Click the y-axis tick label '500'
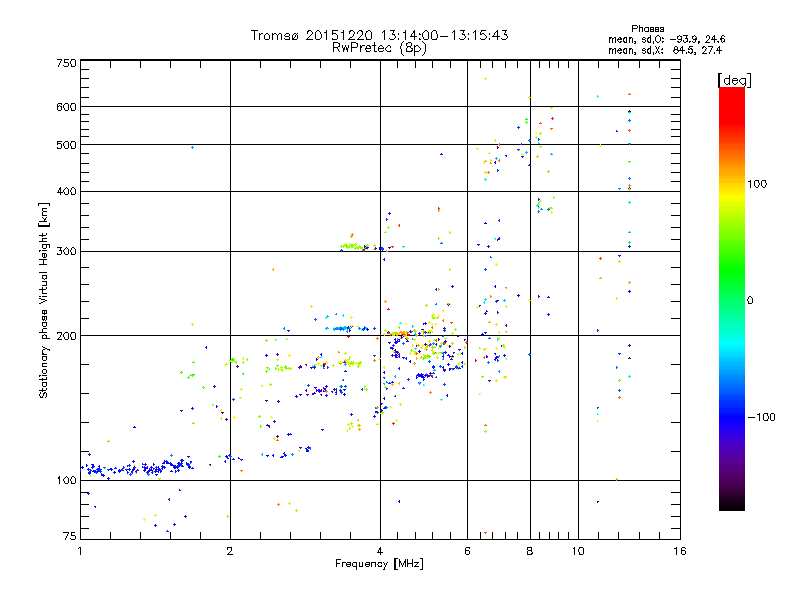This screenshot has width=800, height=600. click(66, 145)
